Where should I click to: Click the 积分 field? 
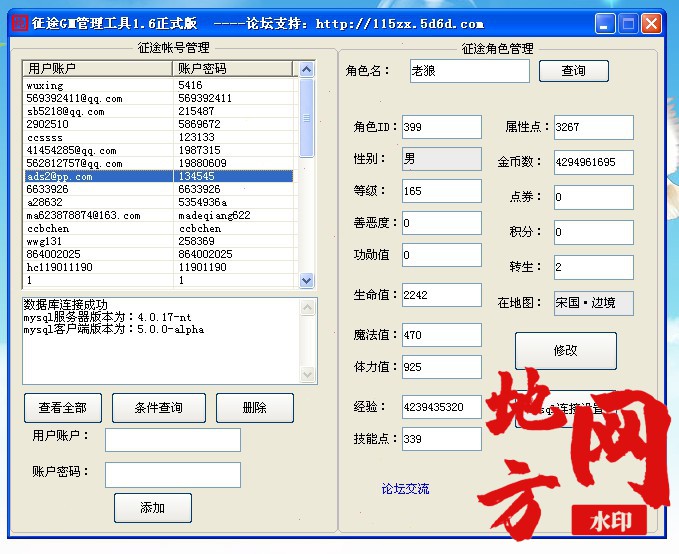point(594,232)
